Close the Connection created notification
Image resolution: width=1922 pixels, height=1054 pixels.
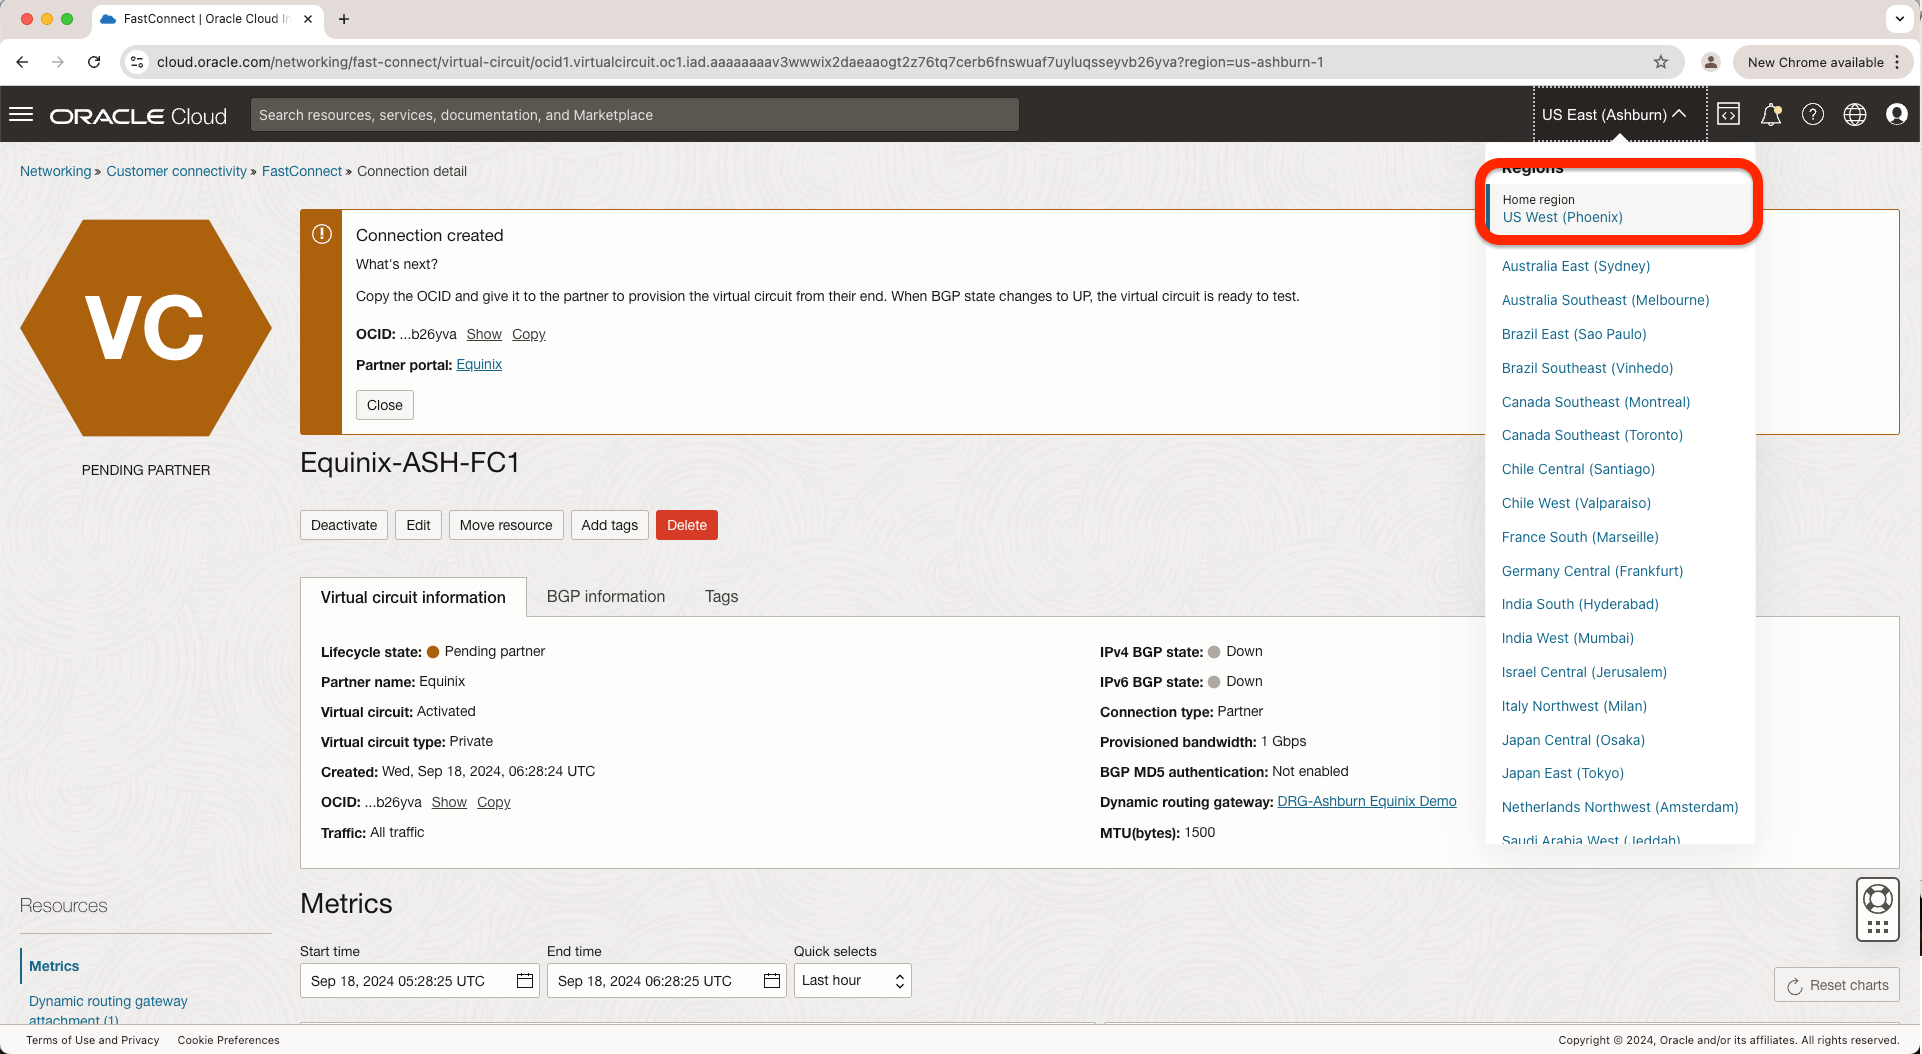pos(385,405)
